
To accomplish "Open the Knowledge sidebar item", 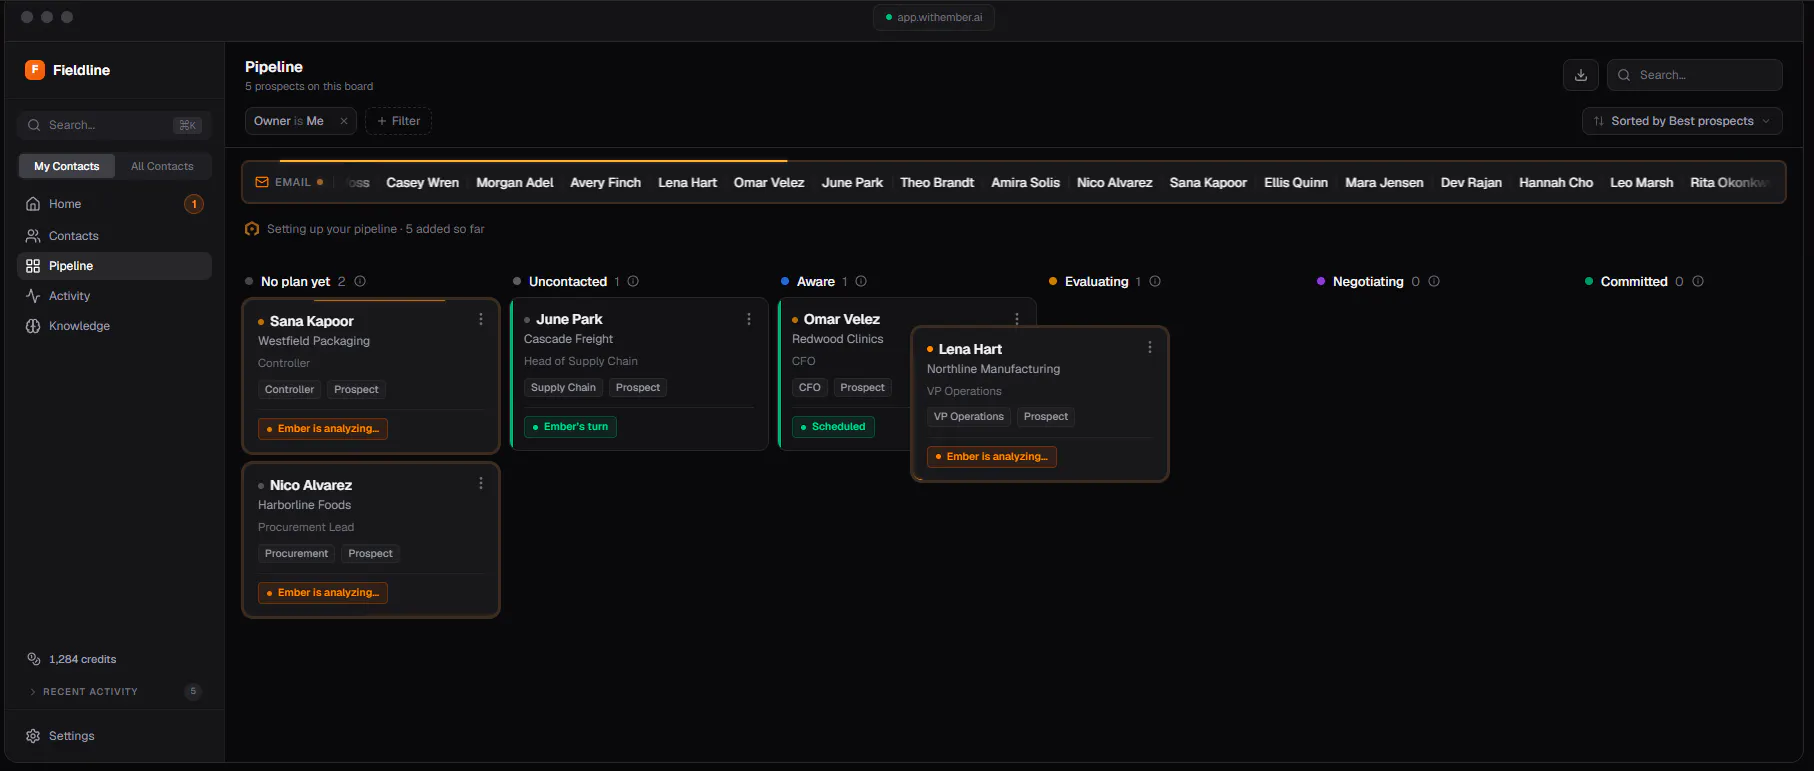I will point(114,326).
